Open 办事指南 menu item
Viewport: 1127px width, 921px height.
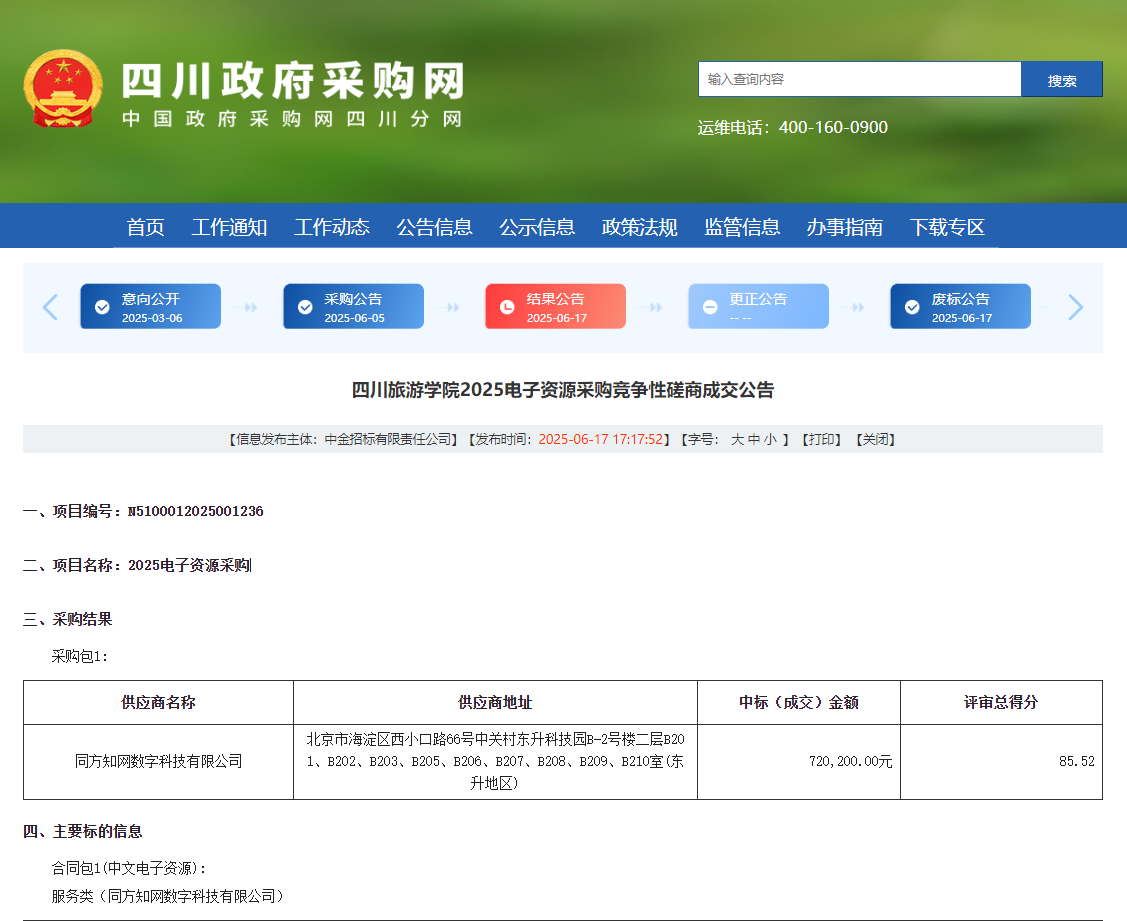coord(845,227)
